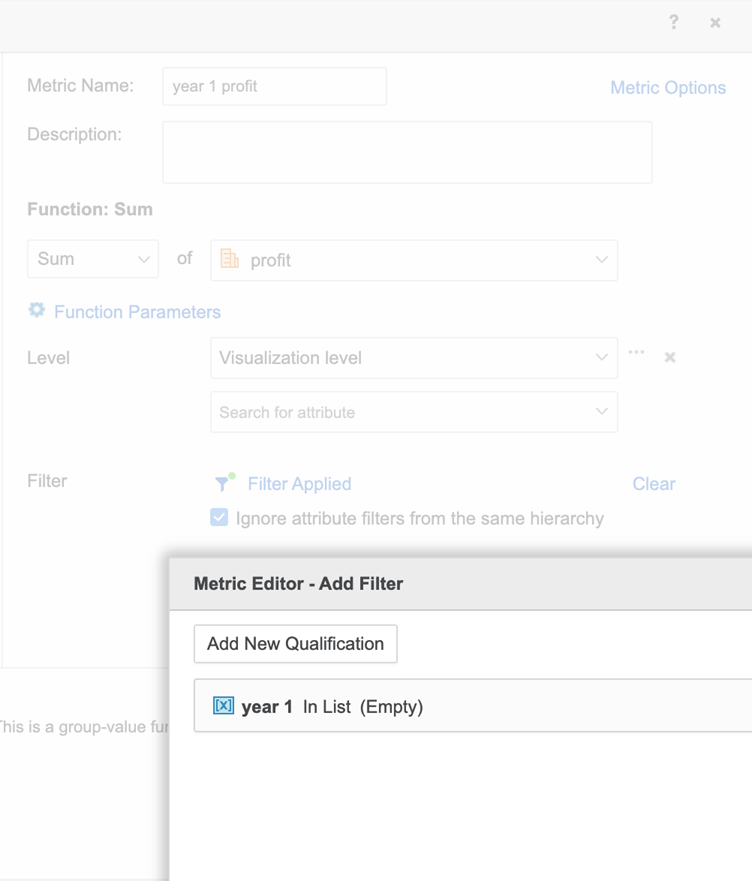This screenshot has height=881, width=752.
Task: Click the Function Parameters link
Action: (x=137, y=312)
